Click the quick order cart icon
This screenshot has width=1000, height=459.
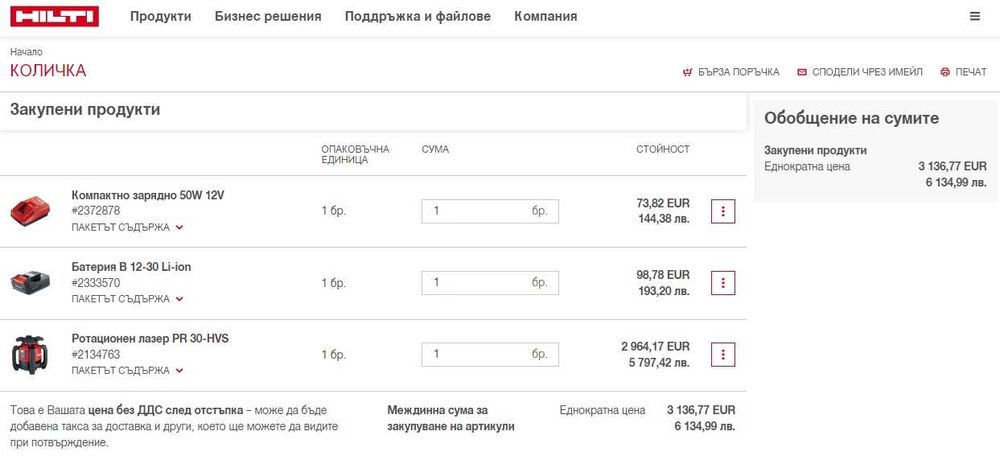point(687,72)
